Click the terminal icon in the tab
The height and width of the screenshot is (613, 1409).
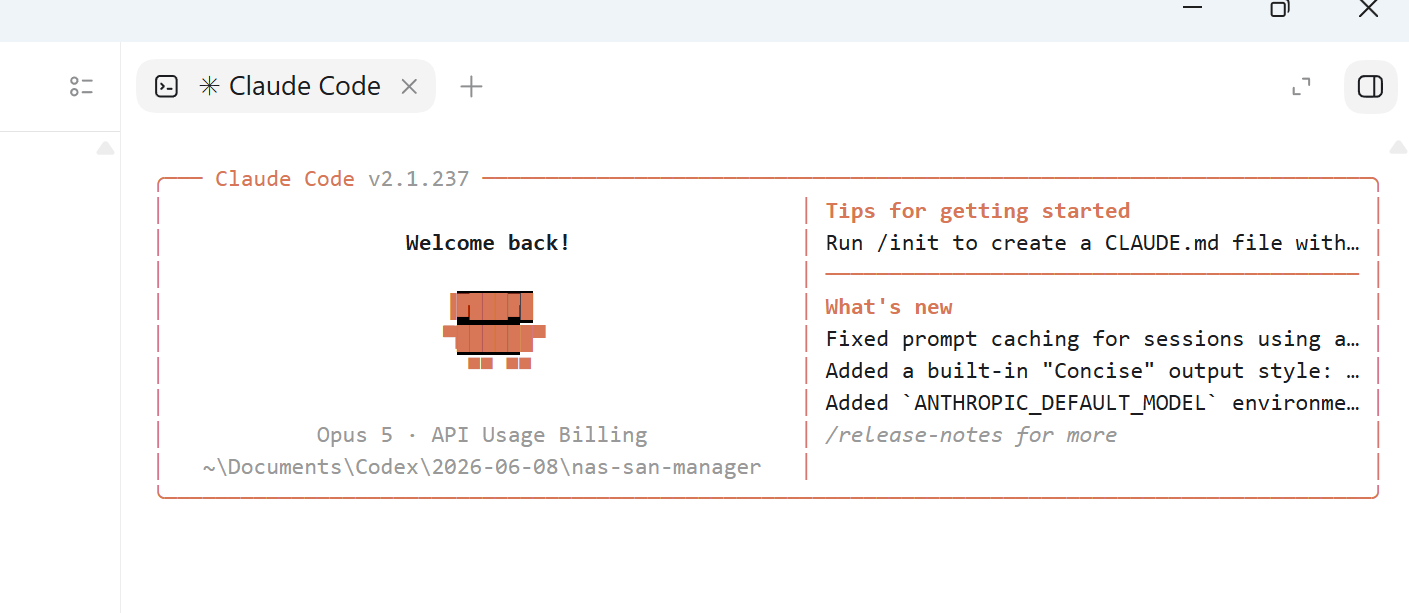coord(167,87)
